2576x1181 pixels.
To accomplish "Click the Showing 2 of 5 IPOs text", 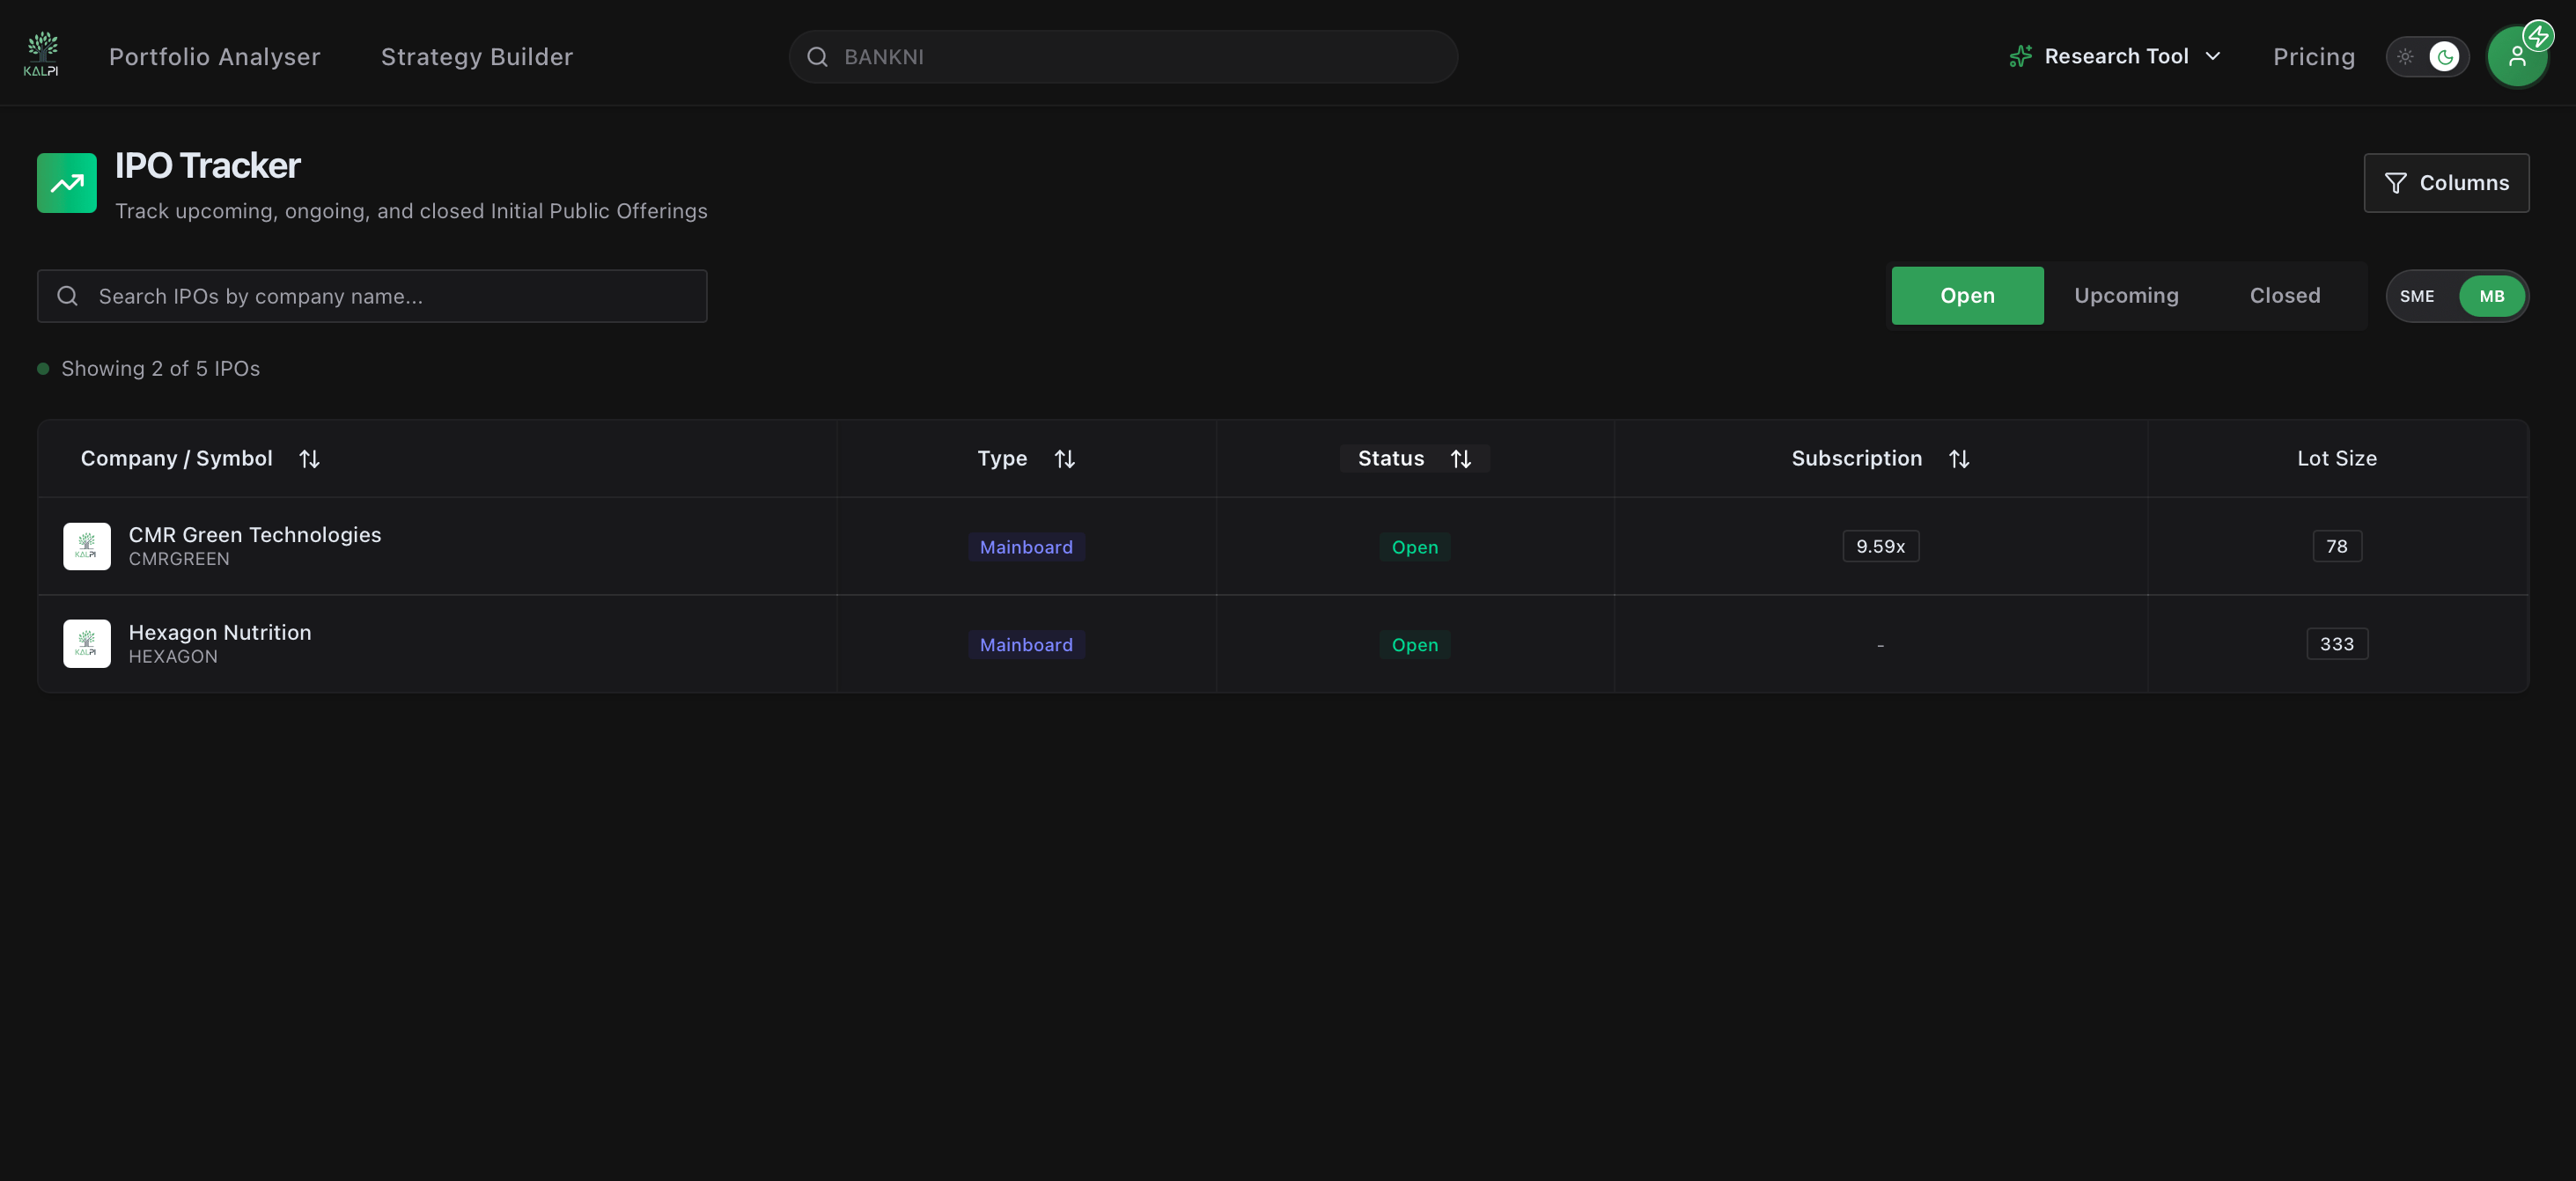I will pos(160,369).
